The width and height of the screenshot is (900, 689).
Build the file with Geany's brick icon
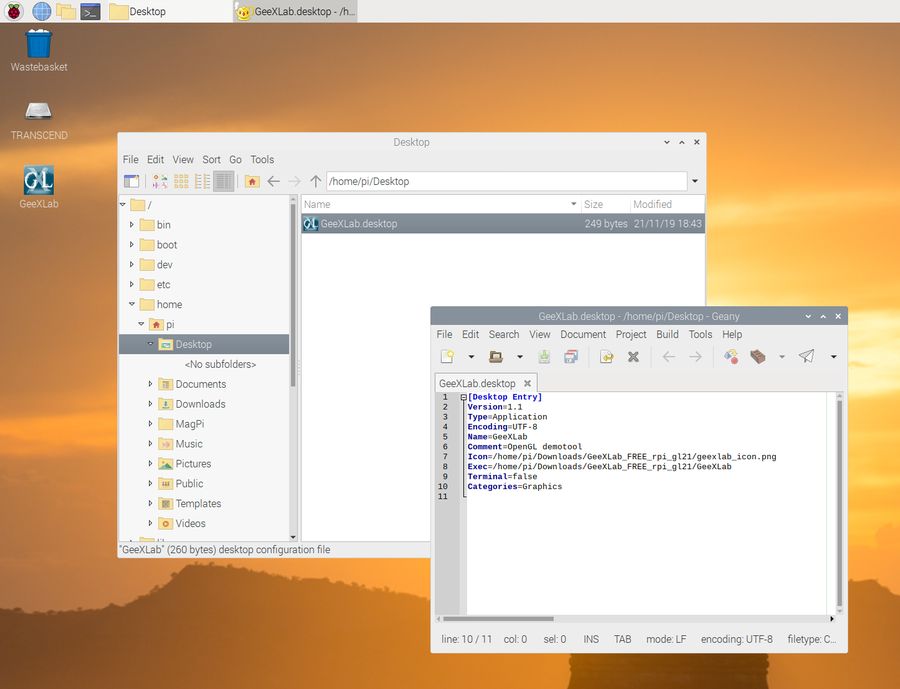pyautogui.click(x=758, y=357)
